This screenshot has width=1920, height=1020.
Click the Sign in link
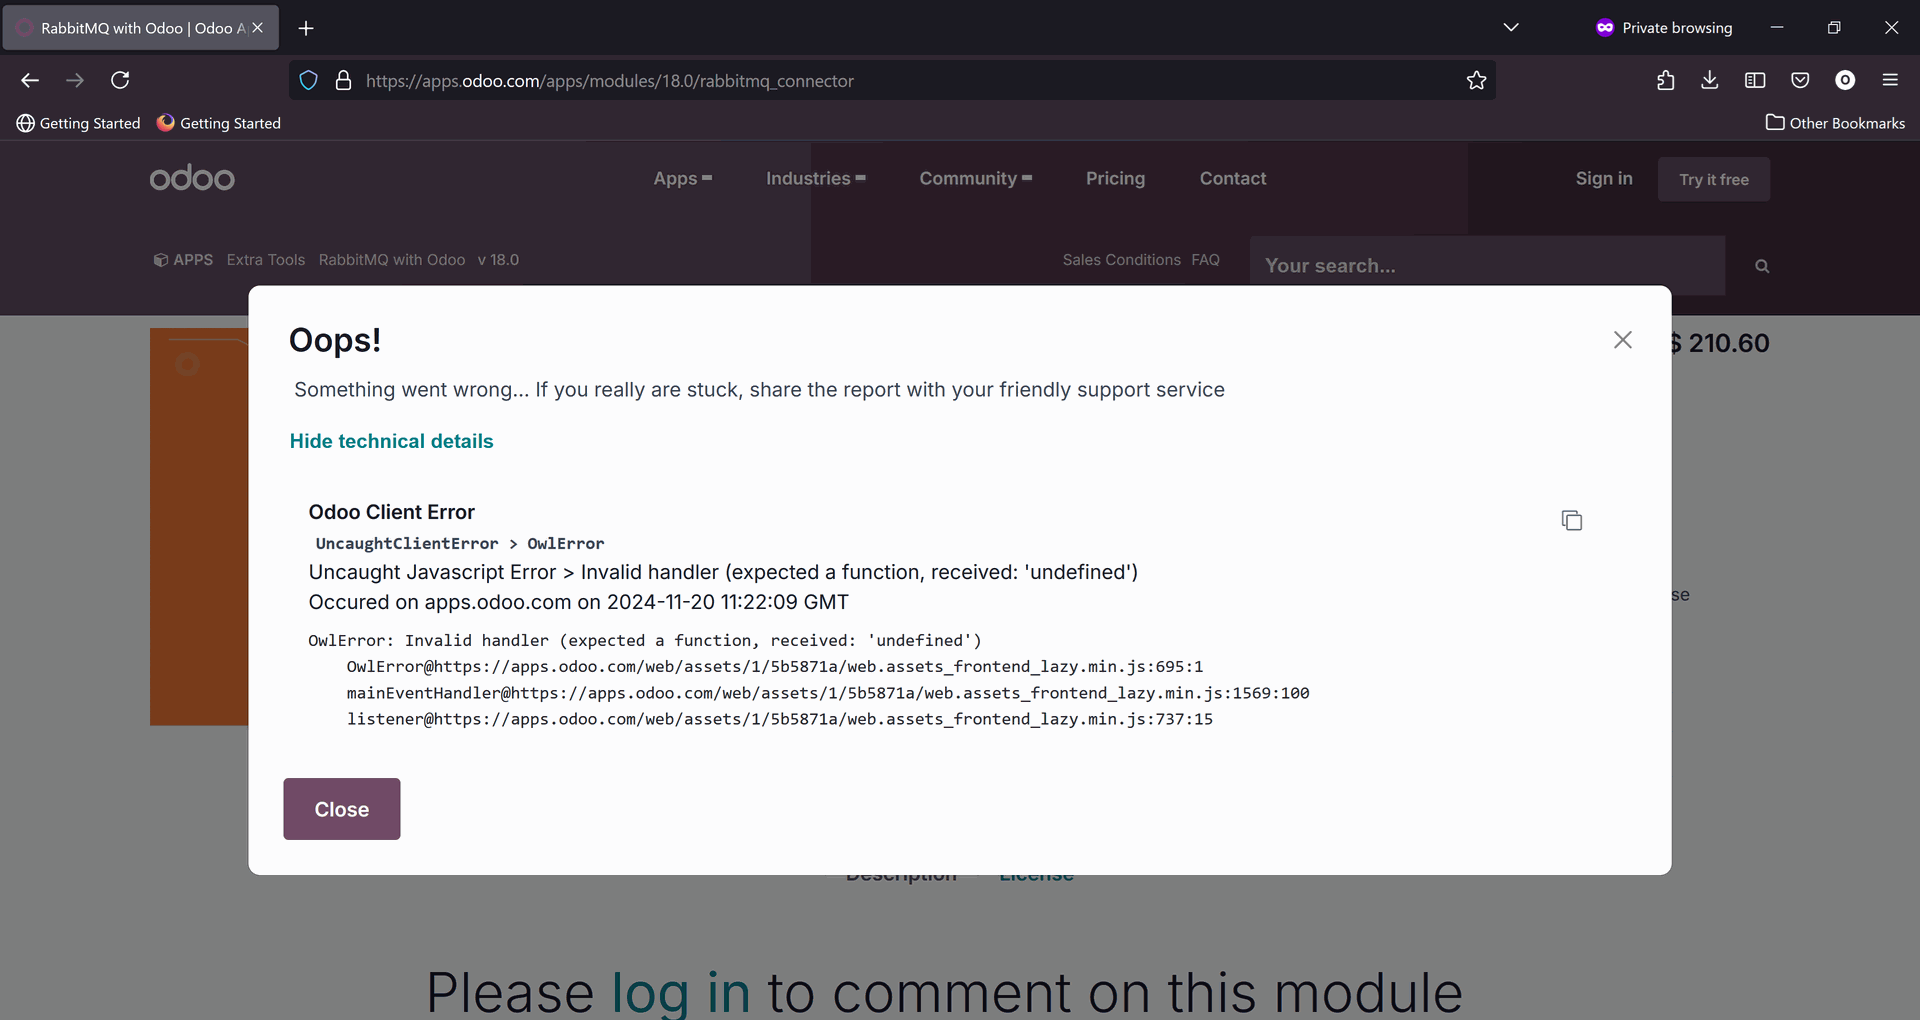[x=1604, y=178]
